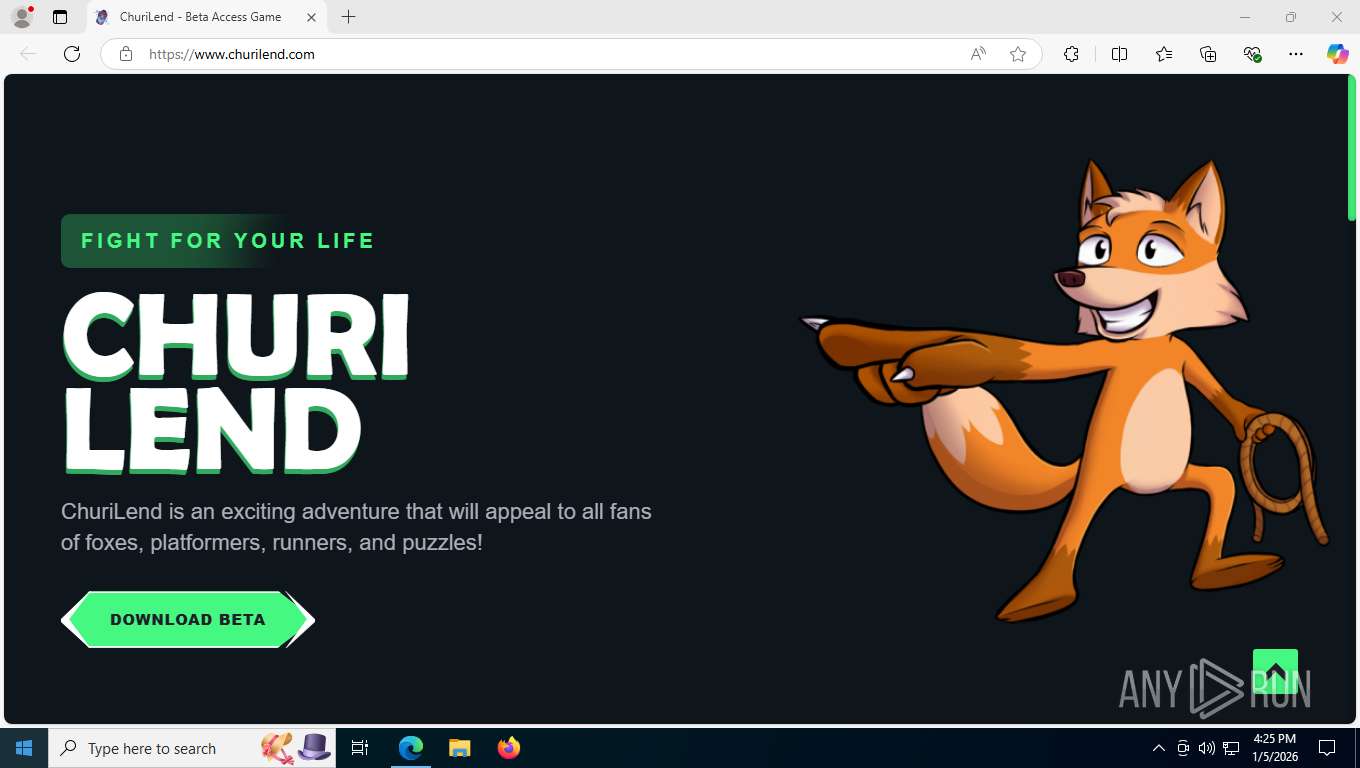Image resolution: width=1360 pixels, height=768 pixels.
Task: Click the CHURI LEND headline text
Action: pos(236,383)
